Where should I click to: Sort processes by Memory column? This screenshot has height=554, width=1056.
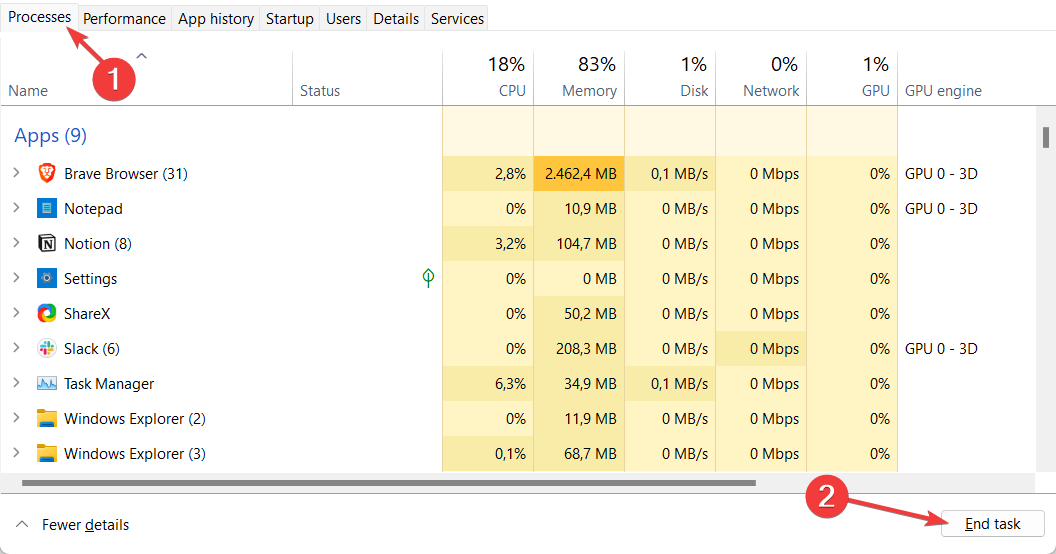point(579,78)
